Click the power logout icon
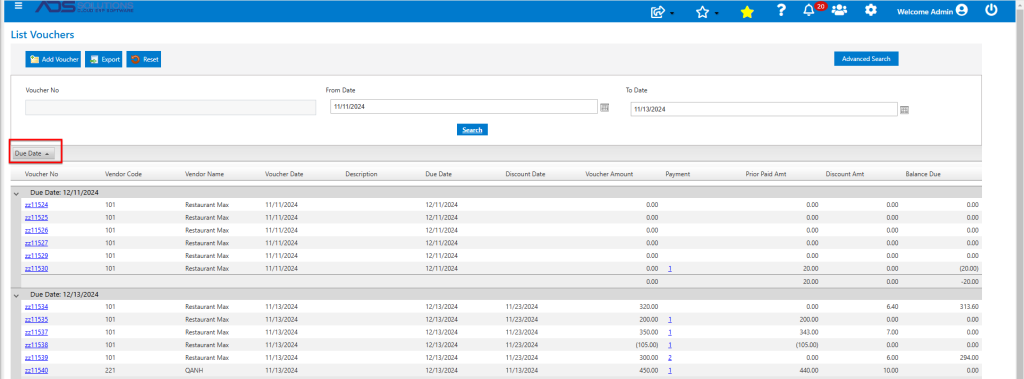The width and height of the screenshot is (1024, 379). pyautogui.click(x=991, y=10)
